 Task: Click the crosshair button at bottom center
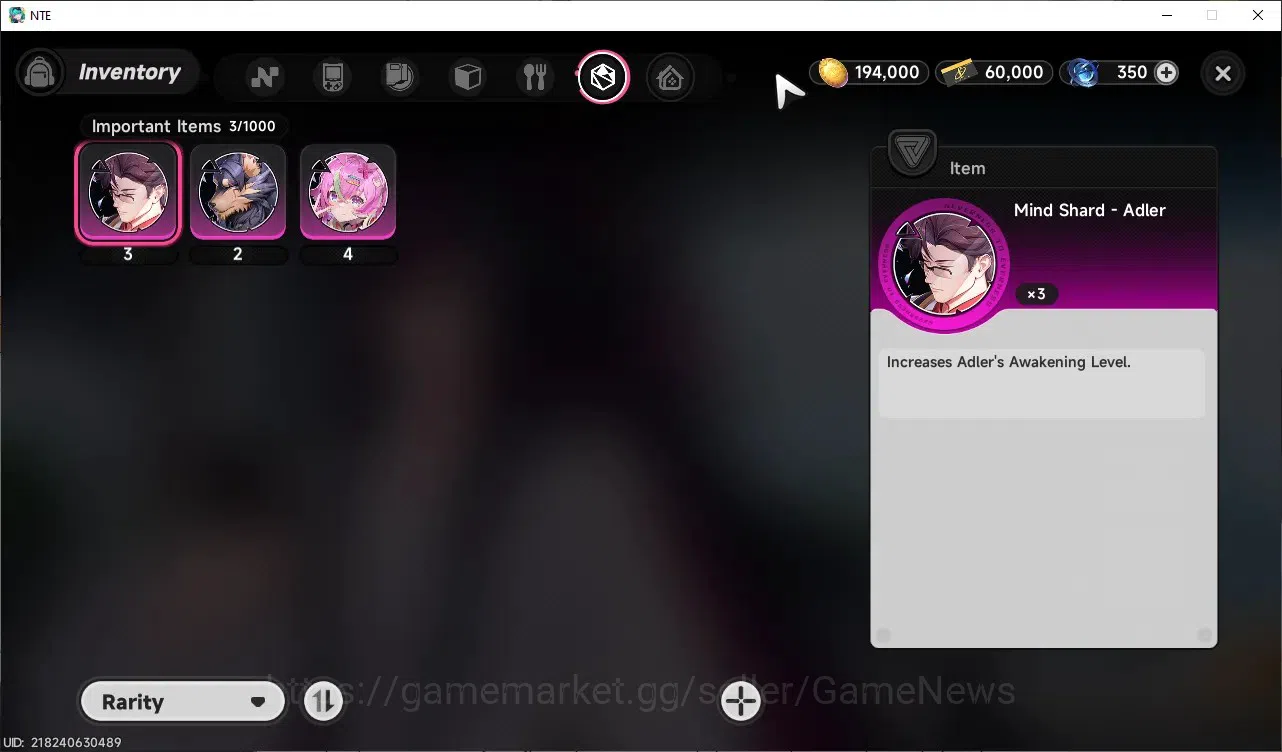(741, 701)
